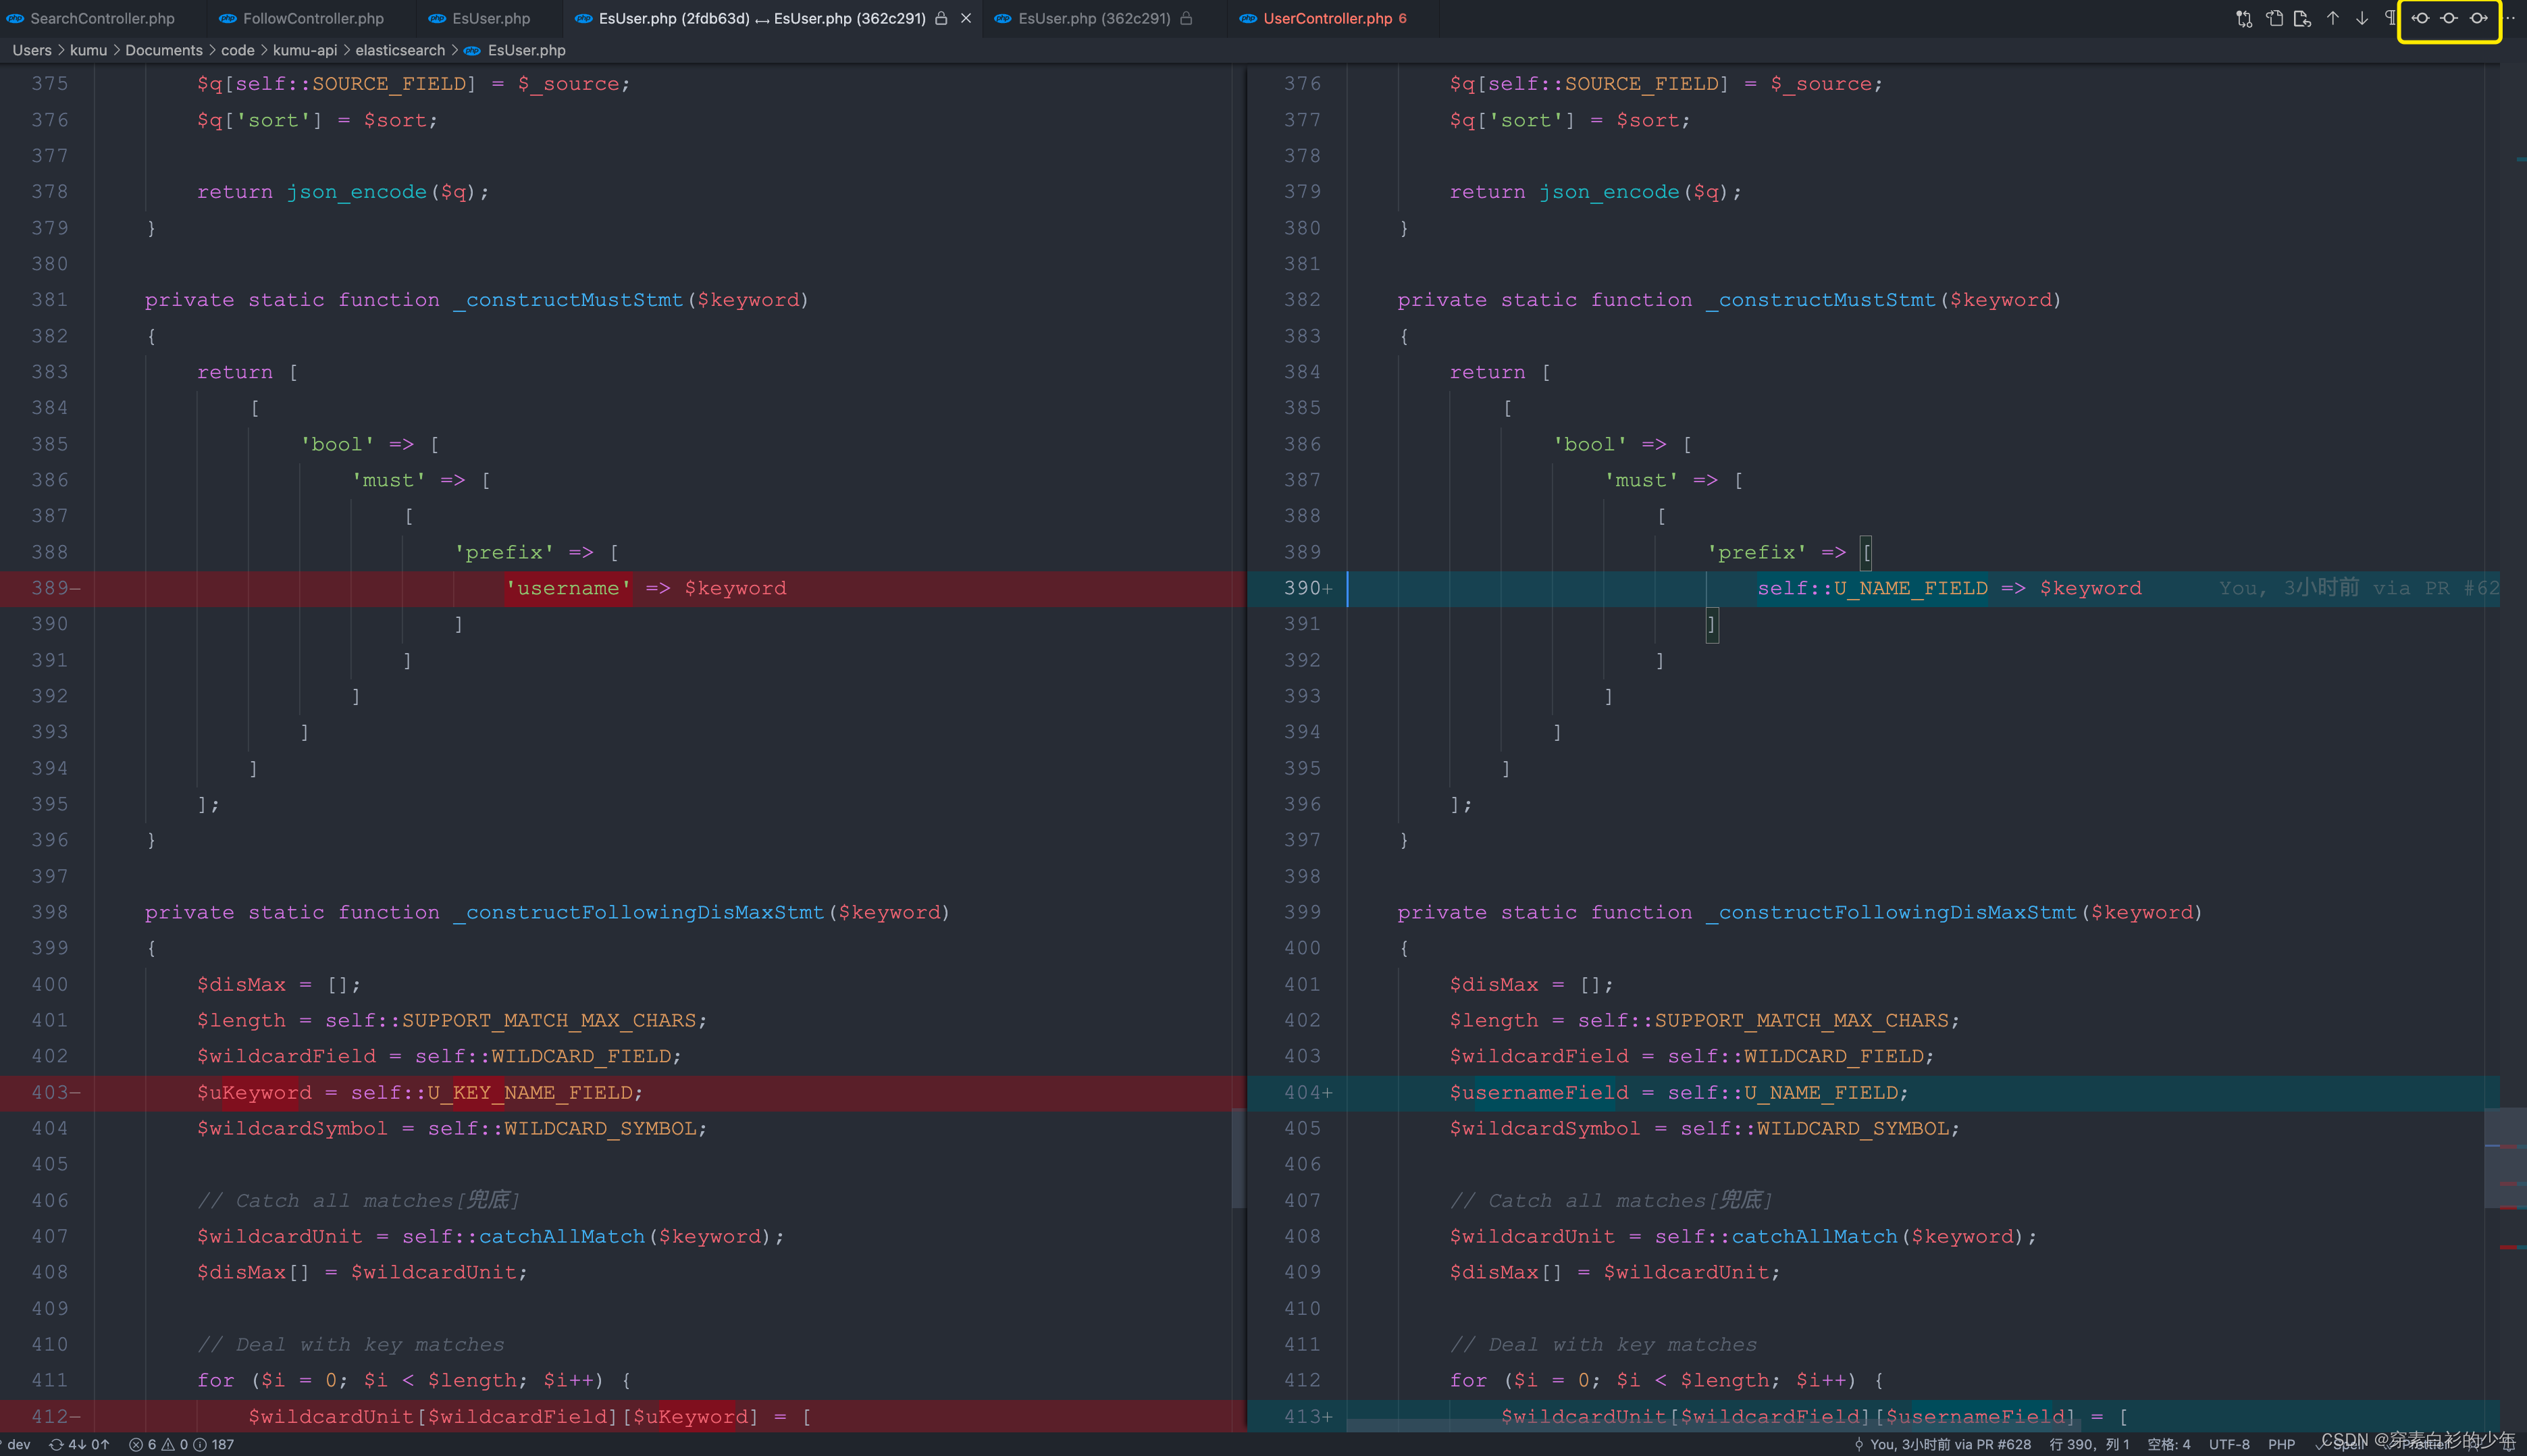The height and width of the screenshot is (1456, 2527).
Task: Click added line 390 U_NAME_FIELD in right pane
Action: tap(1872, 588)
